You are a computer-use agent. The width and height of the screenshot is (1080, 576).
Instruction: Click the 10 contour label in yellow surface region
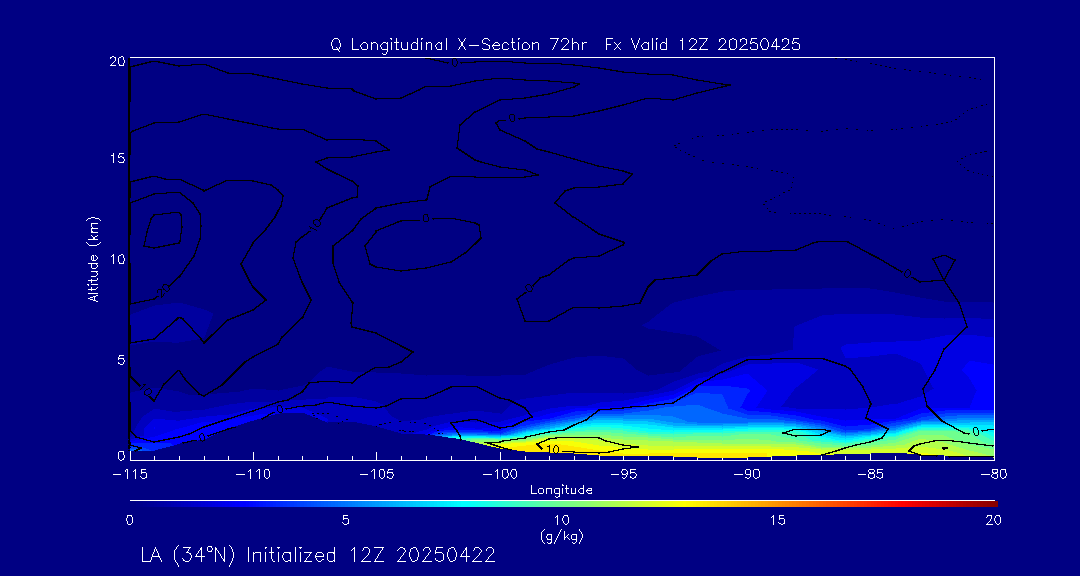pyautogui.click(x=552, y=449)
